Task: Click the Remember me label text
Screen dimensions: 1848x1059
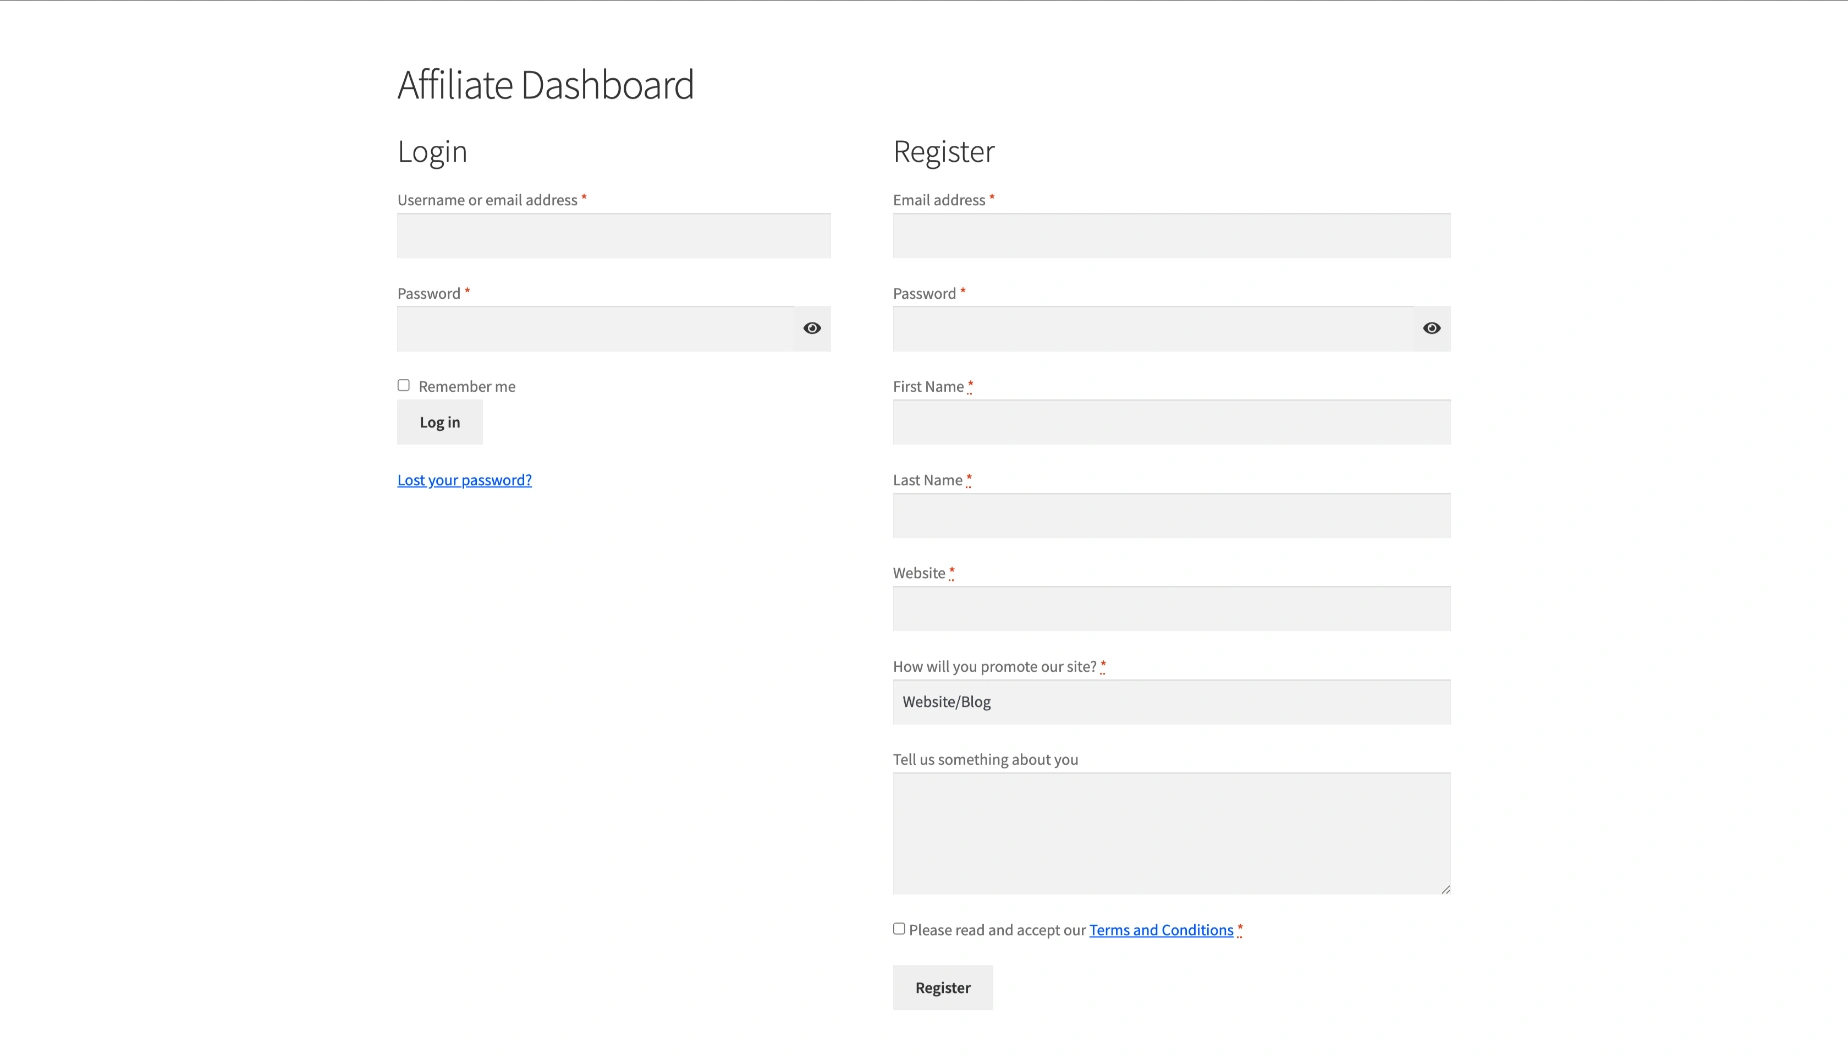Action: 467,387
